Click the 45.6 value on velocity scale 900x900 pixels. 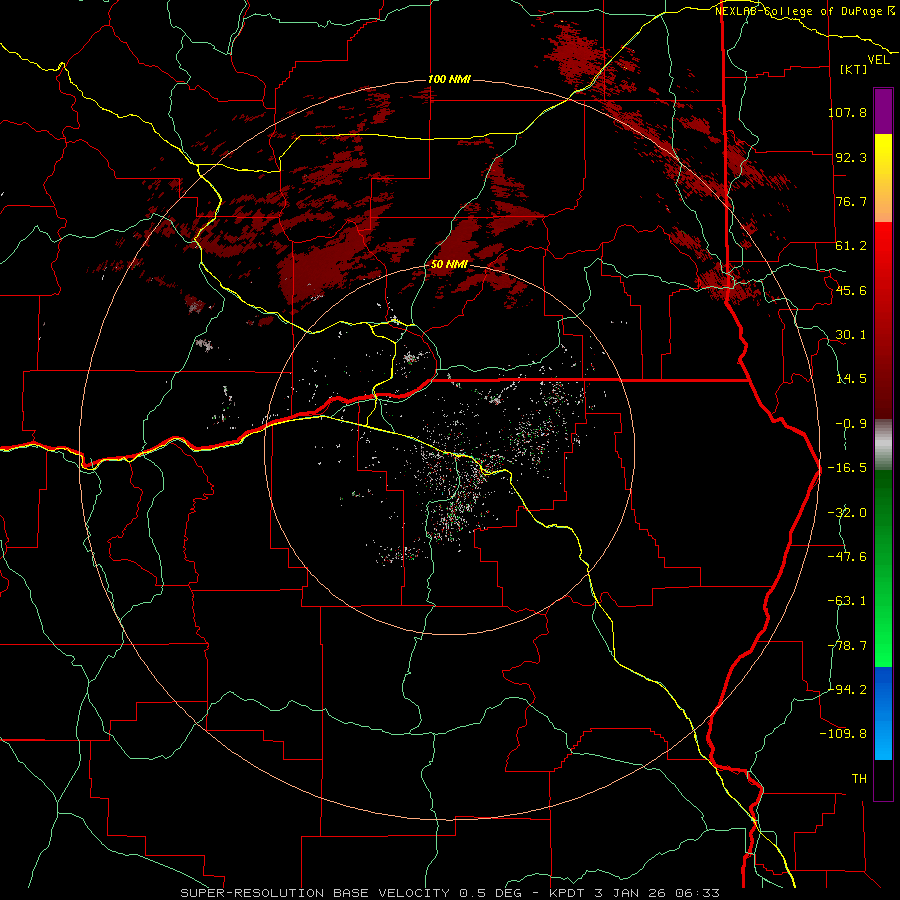[851, 290]
